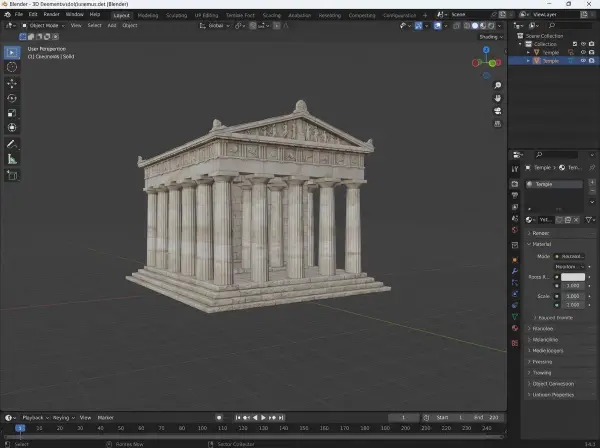
Task: Click the white color swatch in Material panel
Action: coord(572,277)
